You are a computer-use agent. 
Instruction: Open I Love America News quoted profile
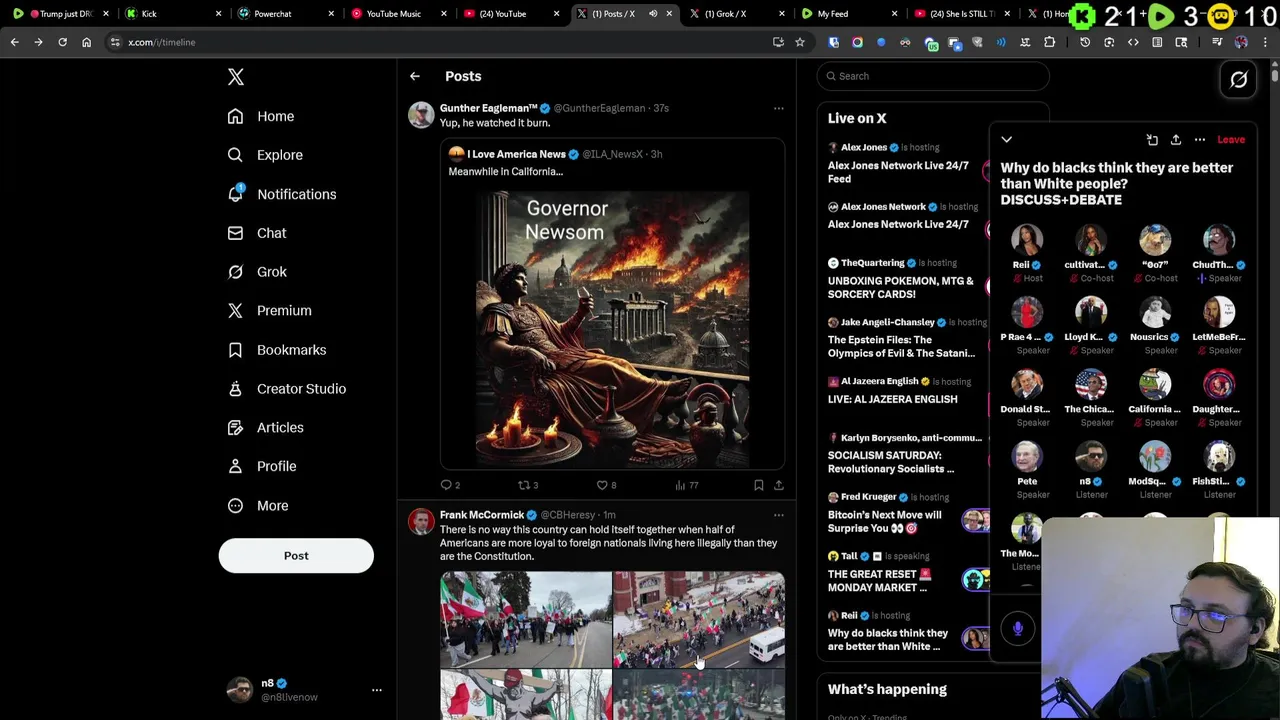(516, 154)
